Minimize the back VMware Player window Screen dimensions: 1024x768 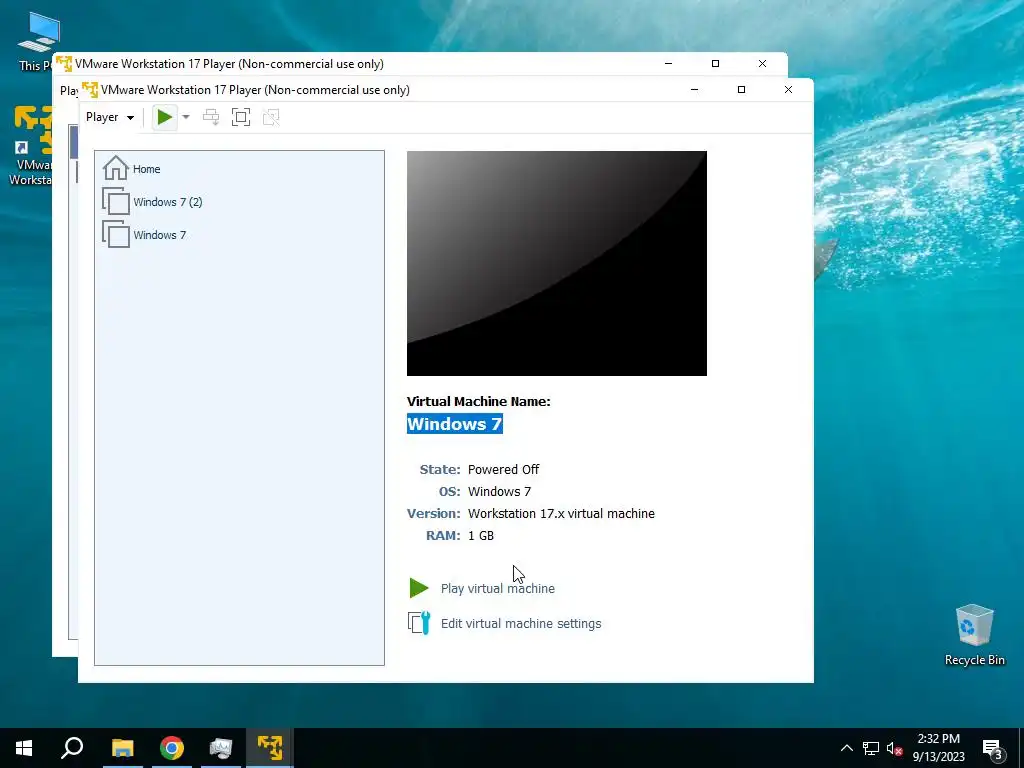tap(668, 63)
